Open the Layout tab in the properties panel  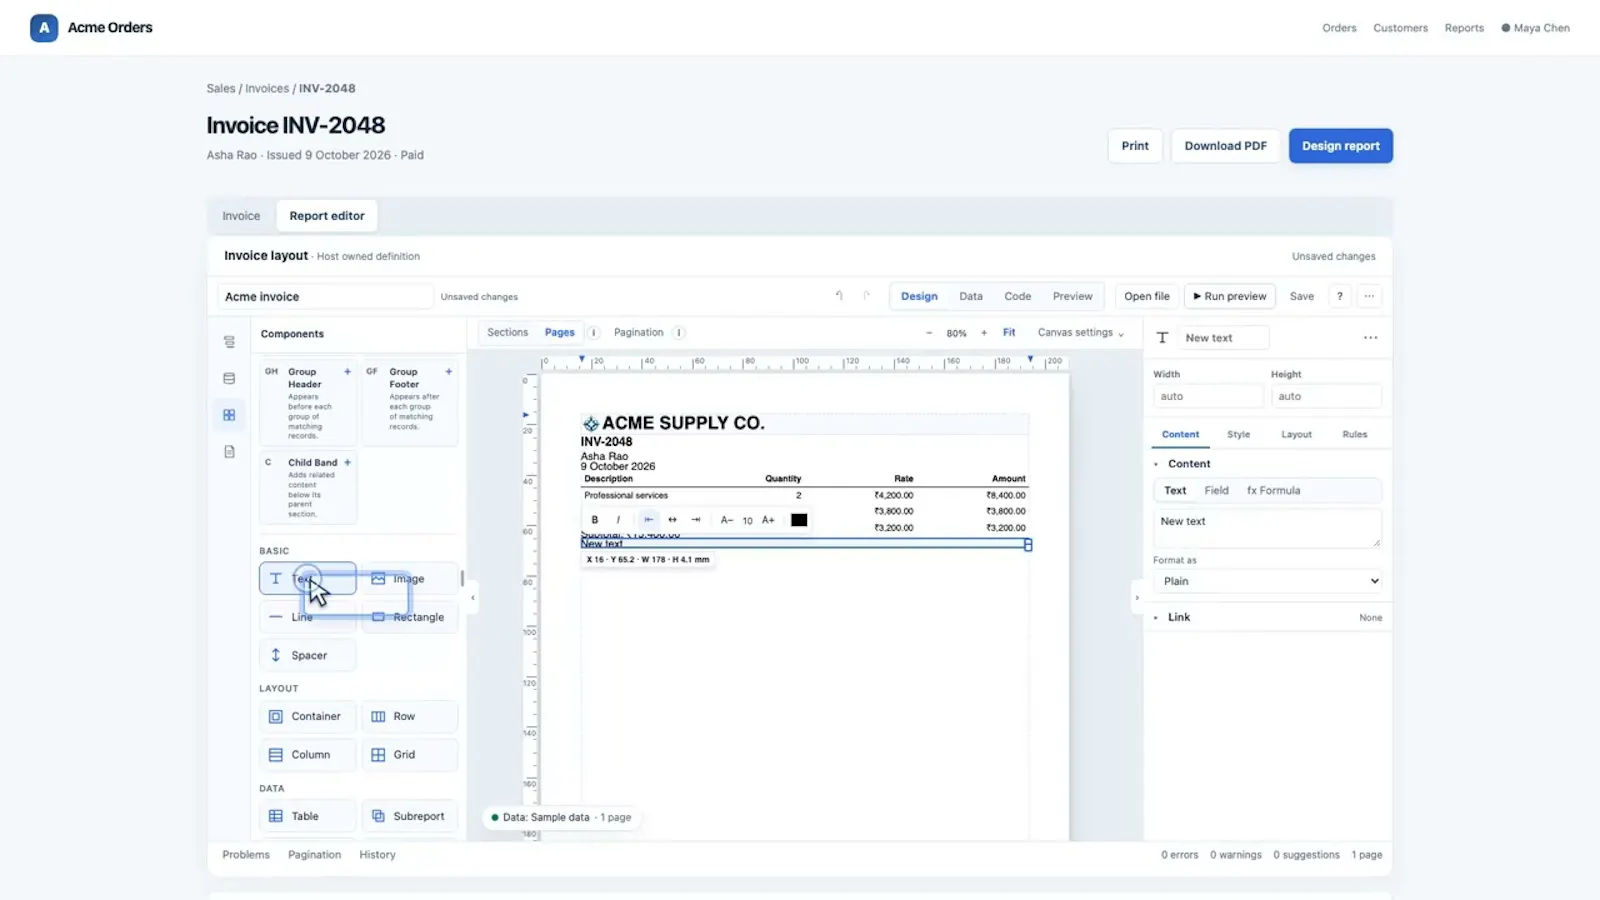click(1296, 435)
